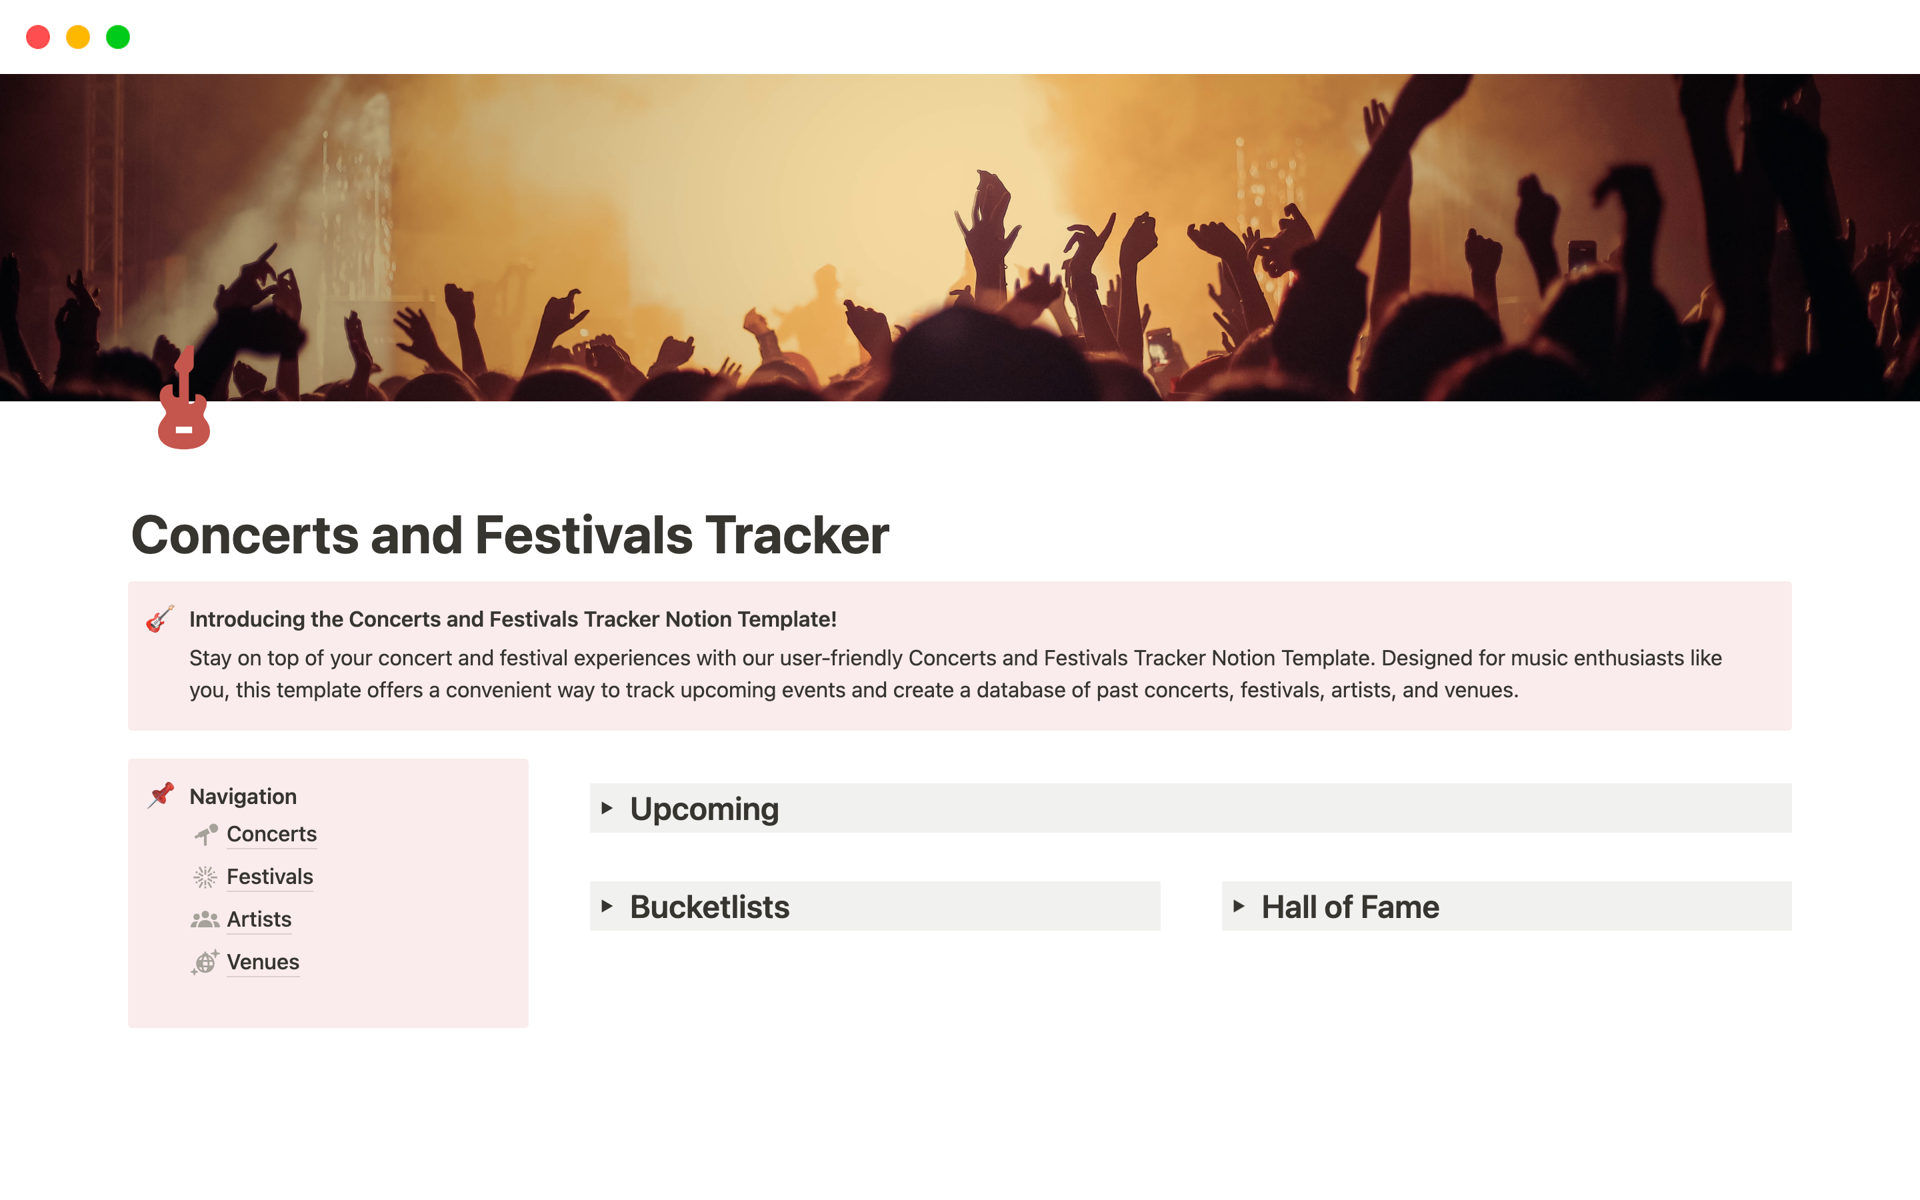Click the red pin icon beside Navigation
Viewport: 1920px width, 1200px height.
pyautogui.click(x=160, y=795)
